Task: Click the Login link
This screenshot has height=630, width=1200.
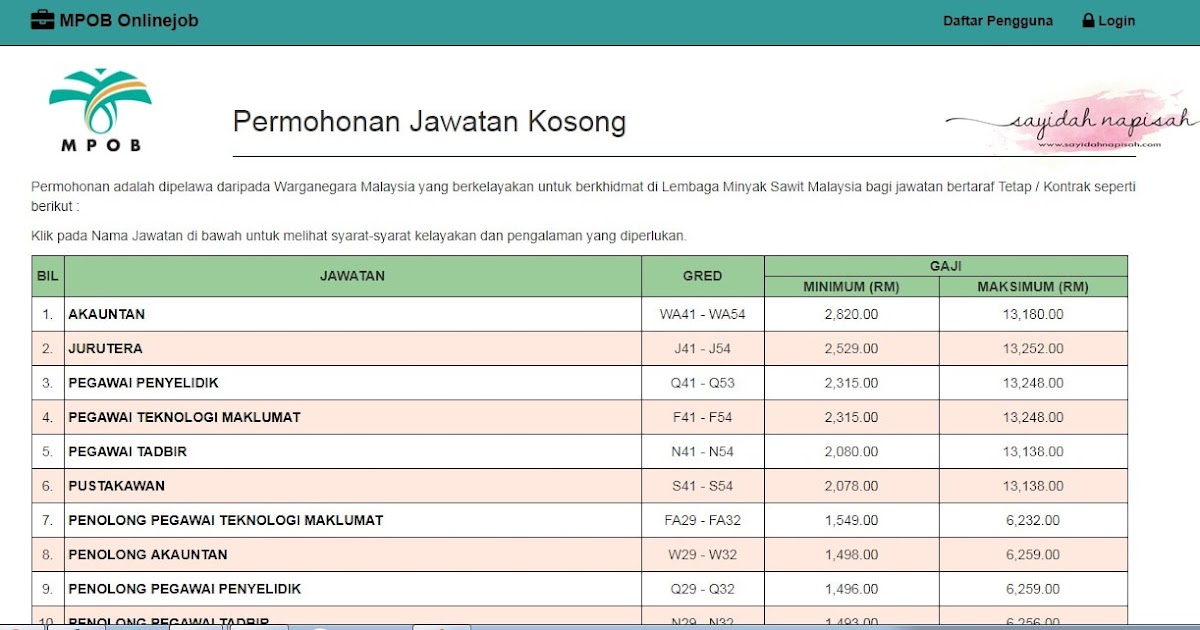Action: (1109, 21)
